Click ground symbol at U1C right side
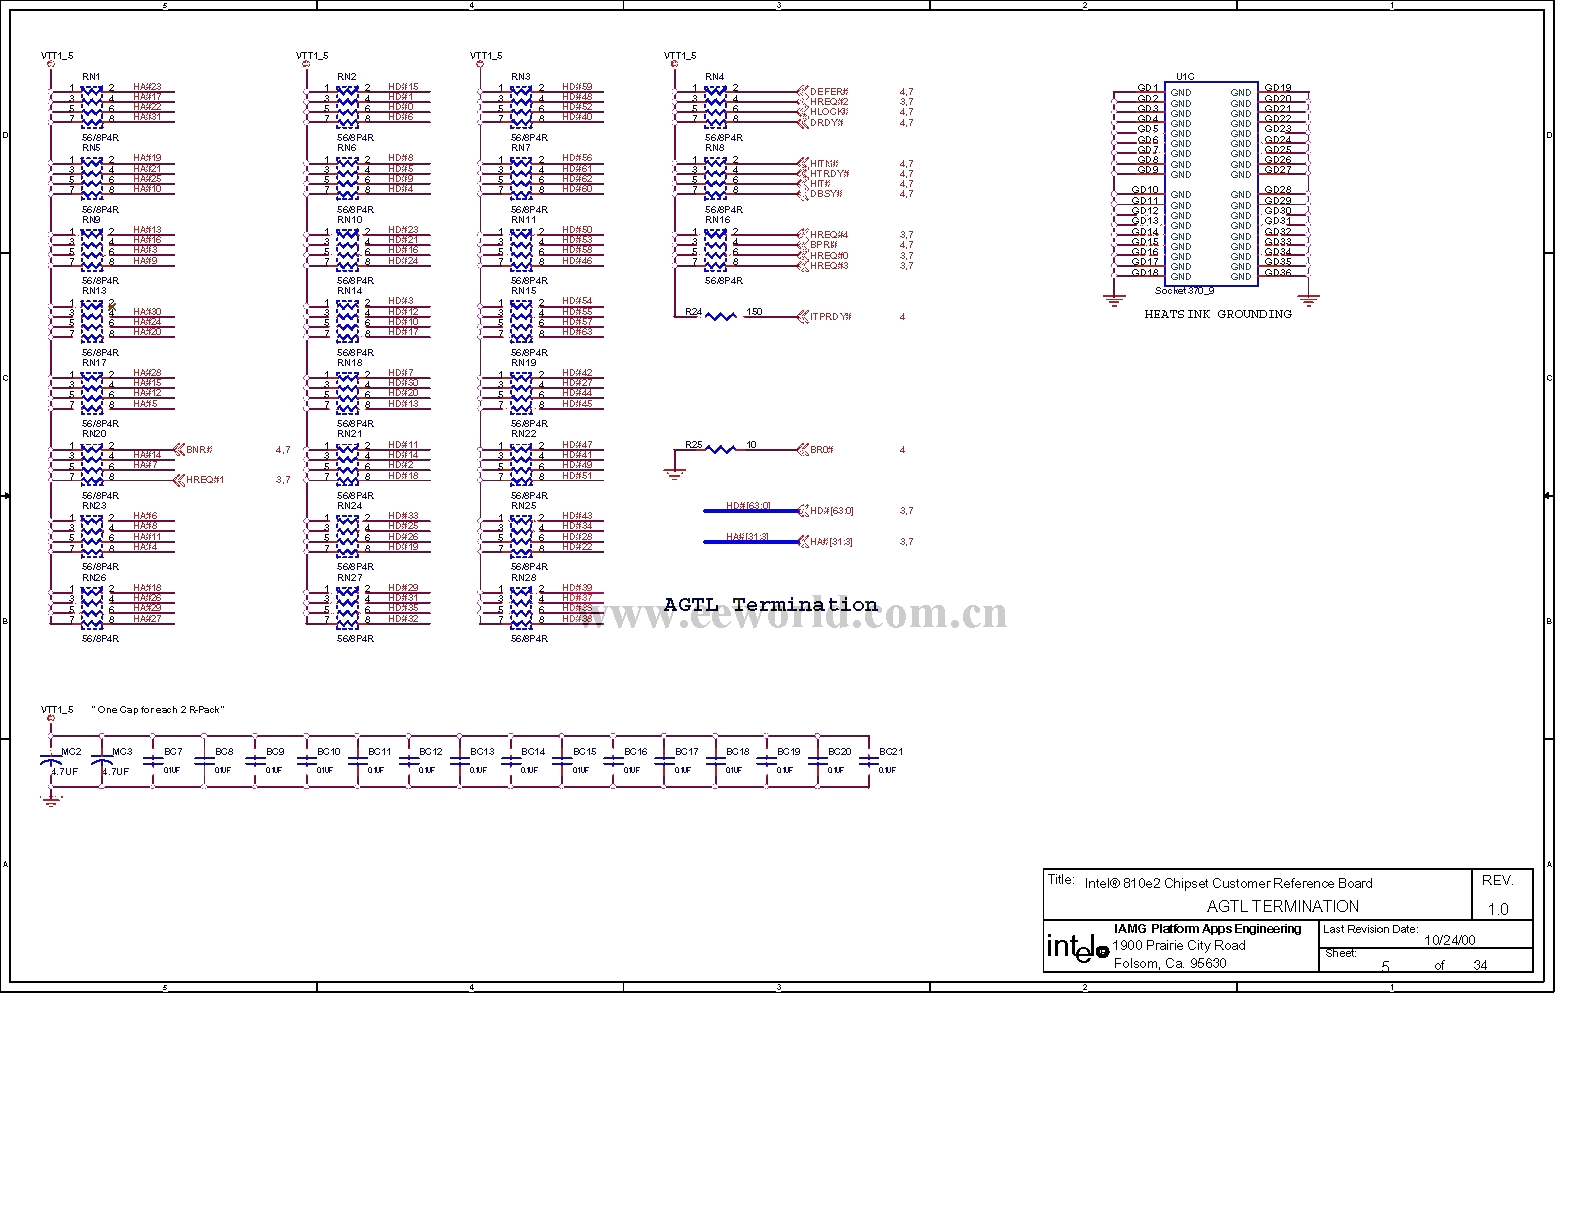1584x1223 pixels. point(1308,298)
